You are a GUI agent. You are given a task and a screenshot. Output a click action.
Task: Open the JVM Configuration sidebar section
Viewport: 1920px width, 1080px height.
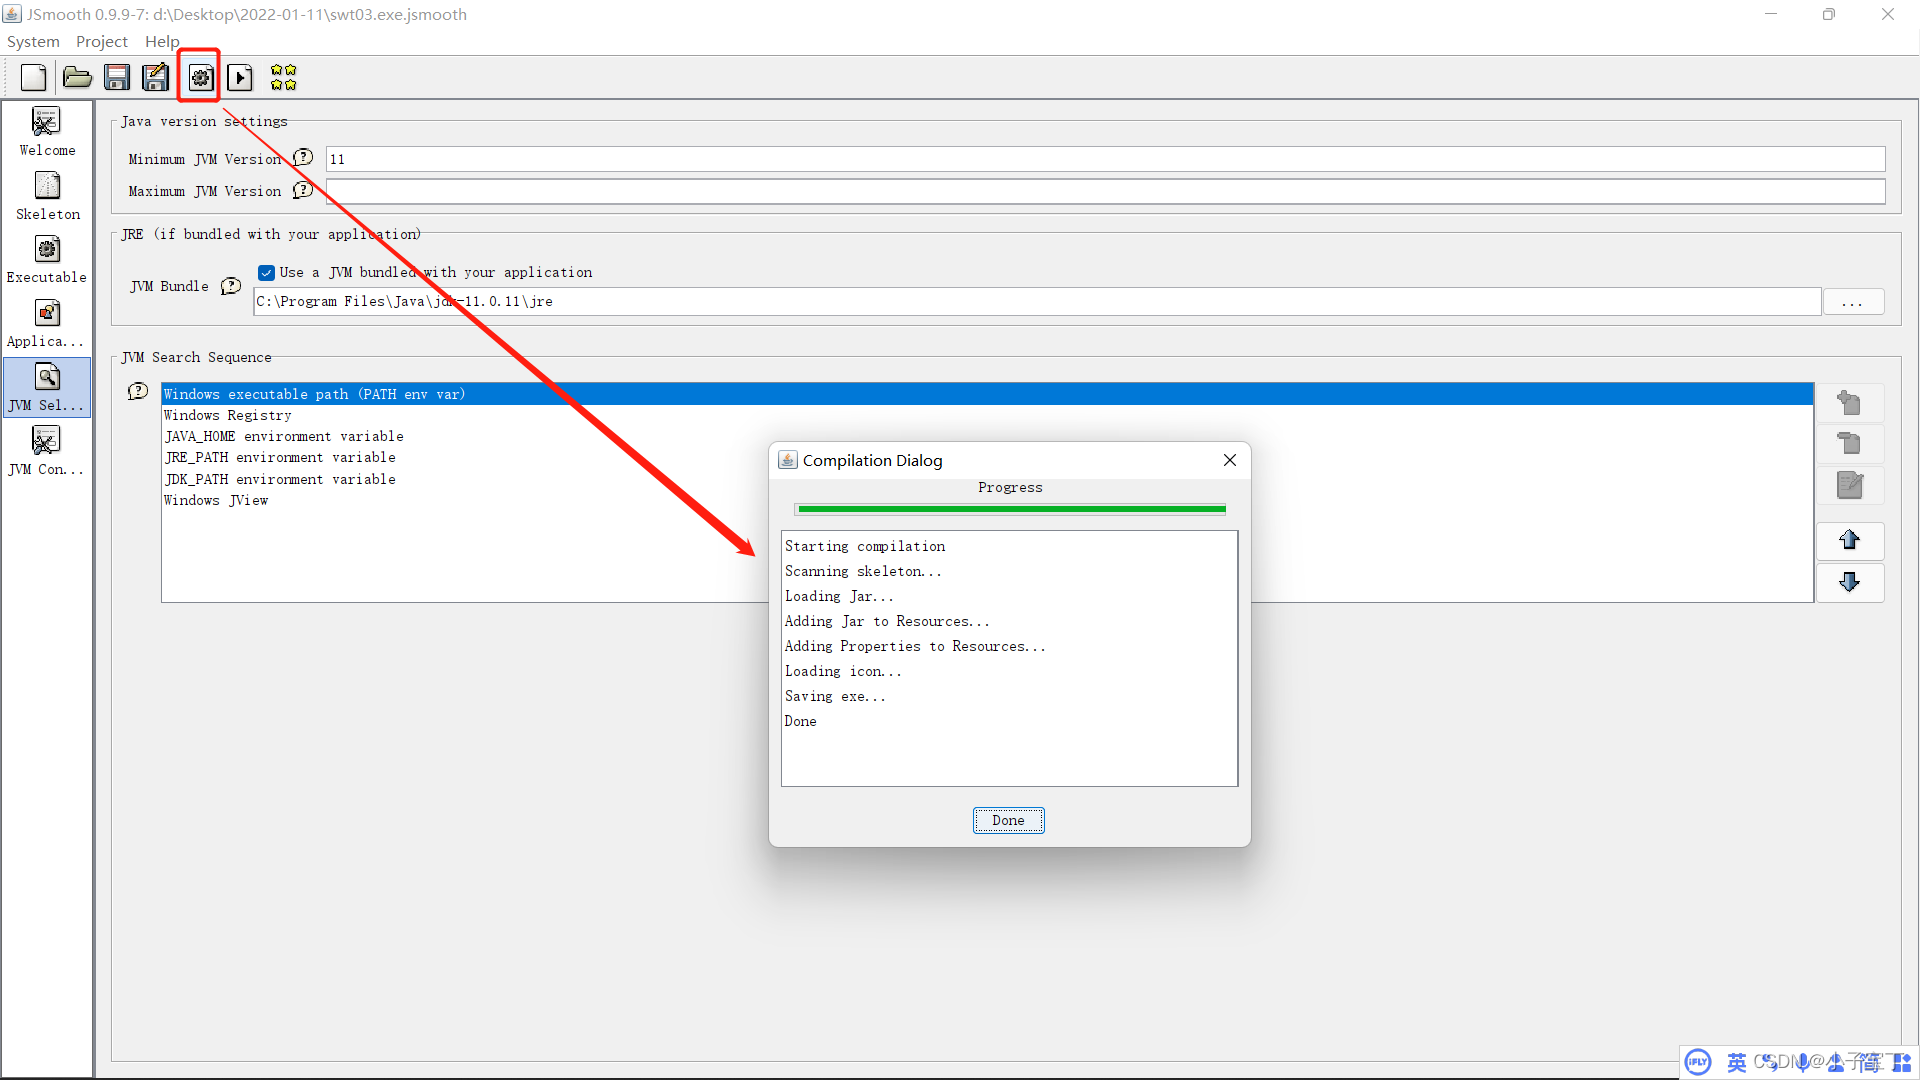point(47,451)
